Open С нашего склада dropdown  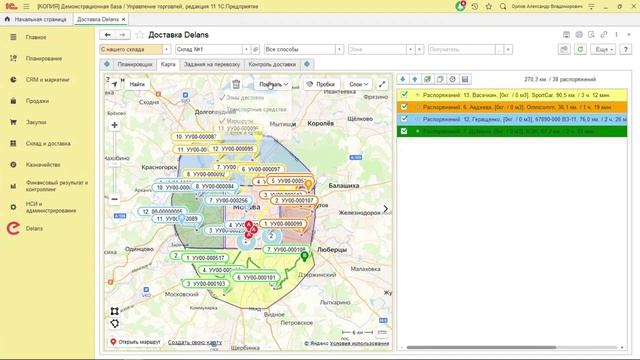pyautogui.click(x=167, y=49)
